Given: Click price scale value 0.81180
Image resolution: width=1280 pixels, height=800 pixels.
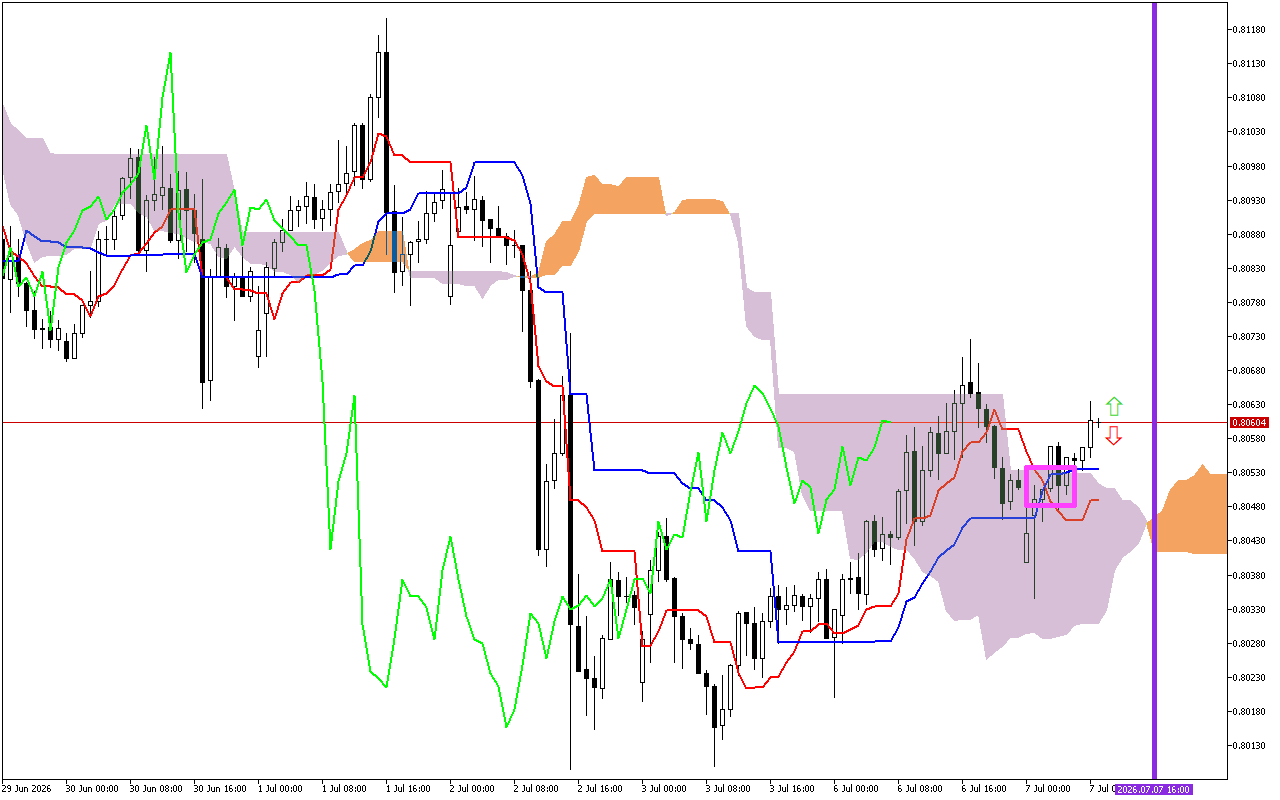Looking at the screenshot, I should point(1250,29).
